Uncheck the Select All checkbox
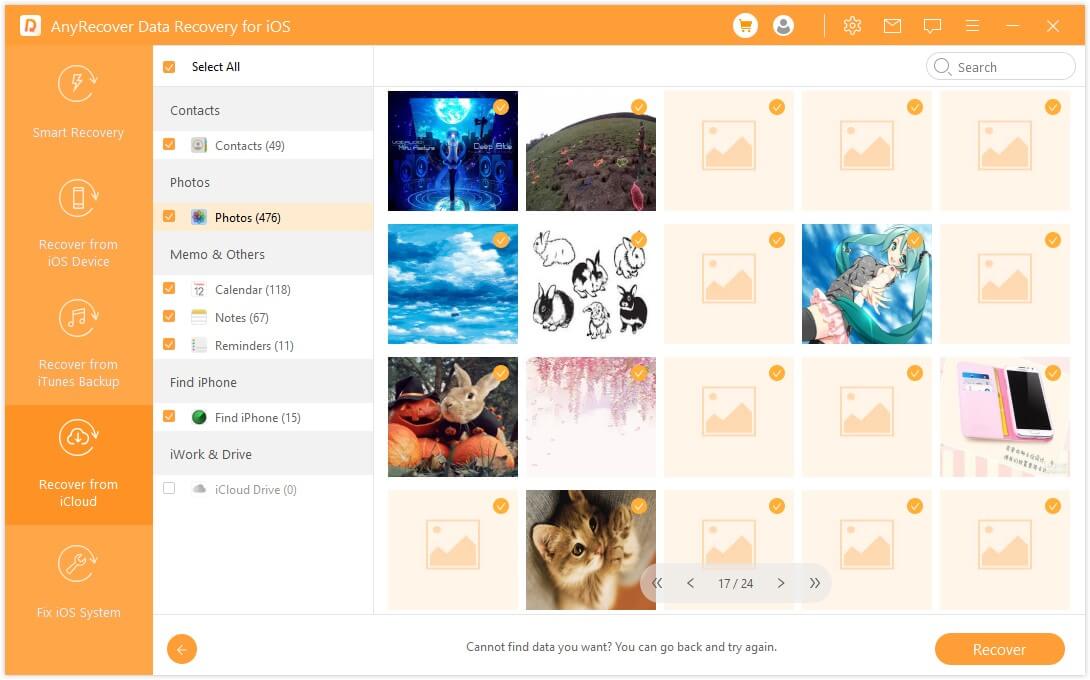 coord(169,67)
